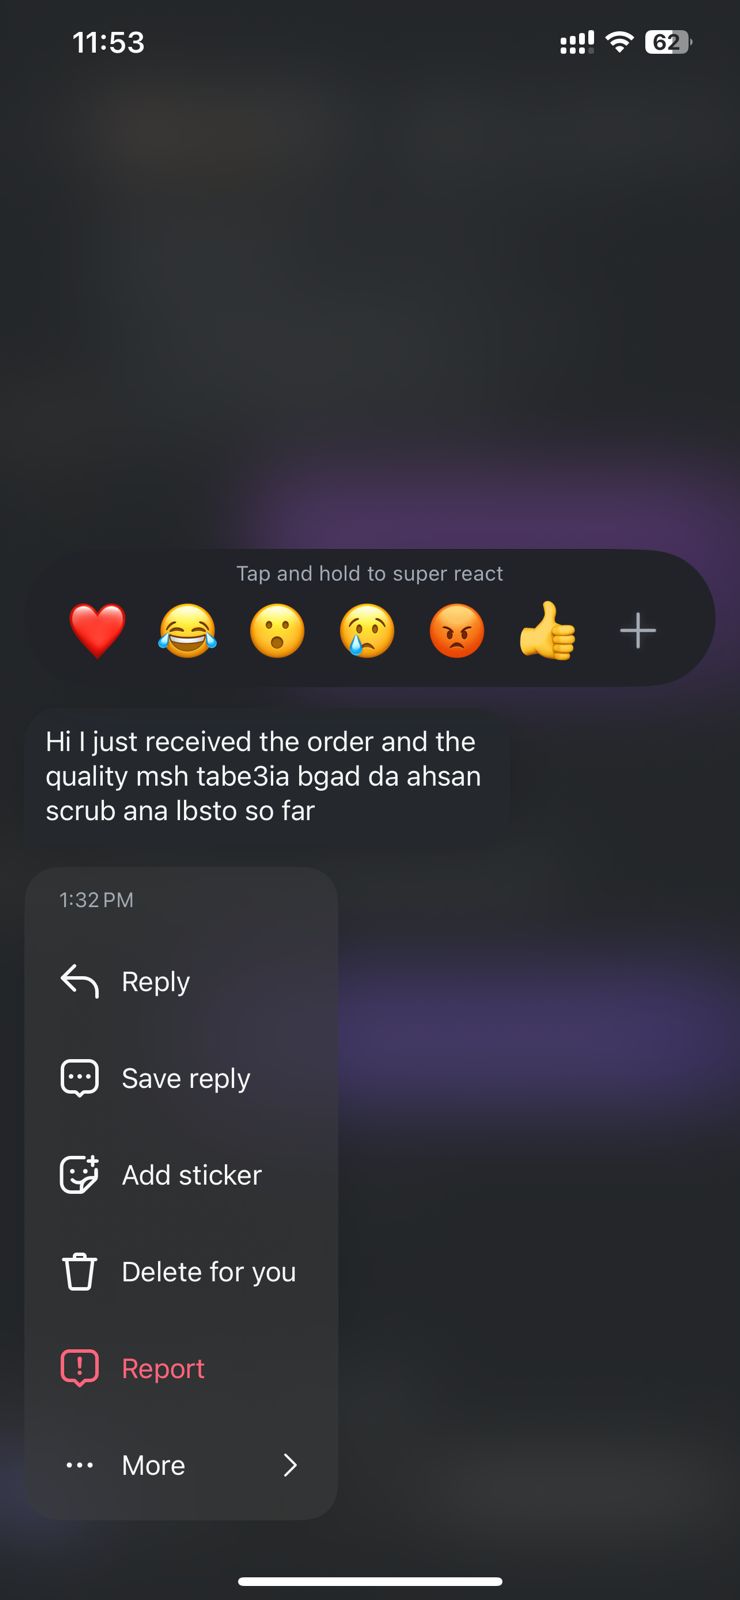Tap the save reply bubble icon
740x1600 pixels.
pos(80,1078)
